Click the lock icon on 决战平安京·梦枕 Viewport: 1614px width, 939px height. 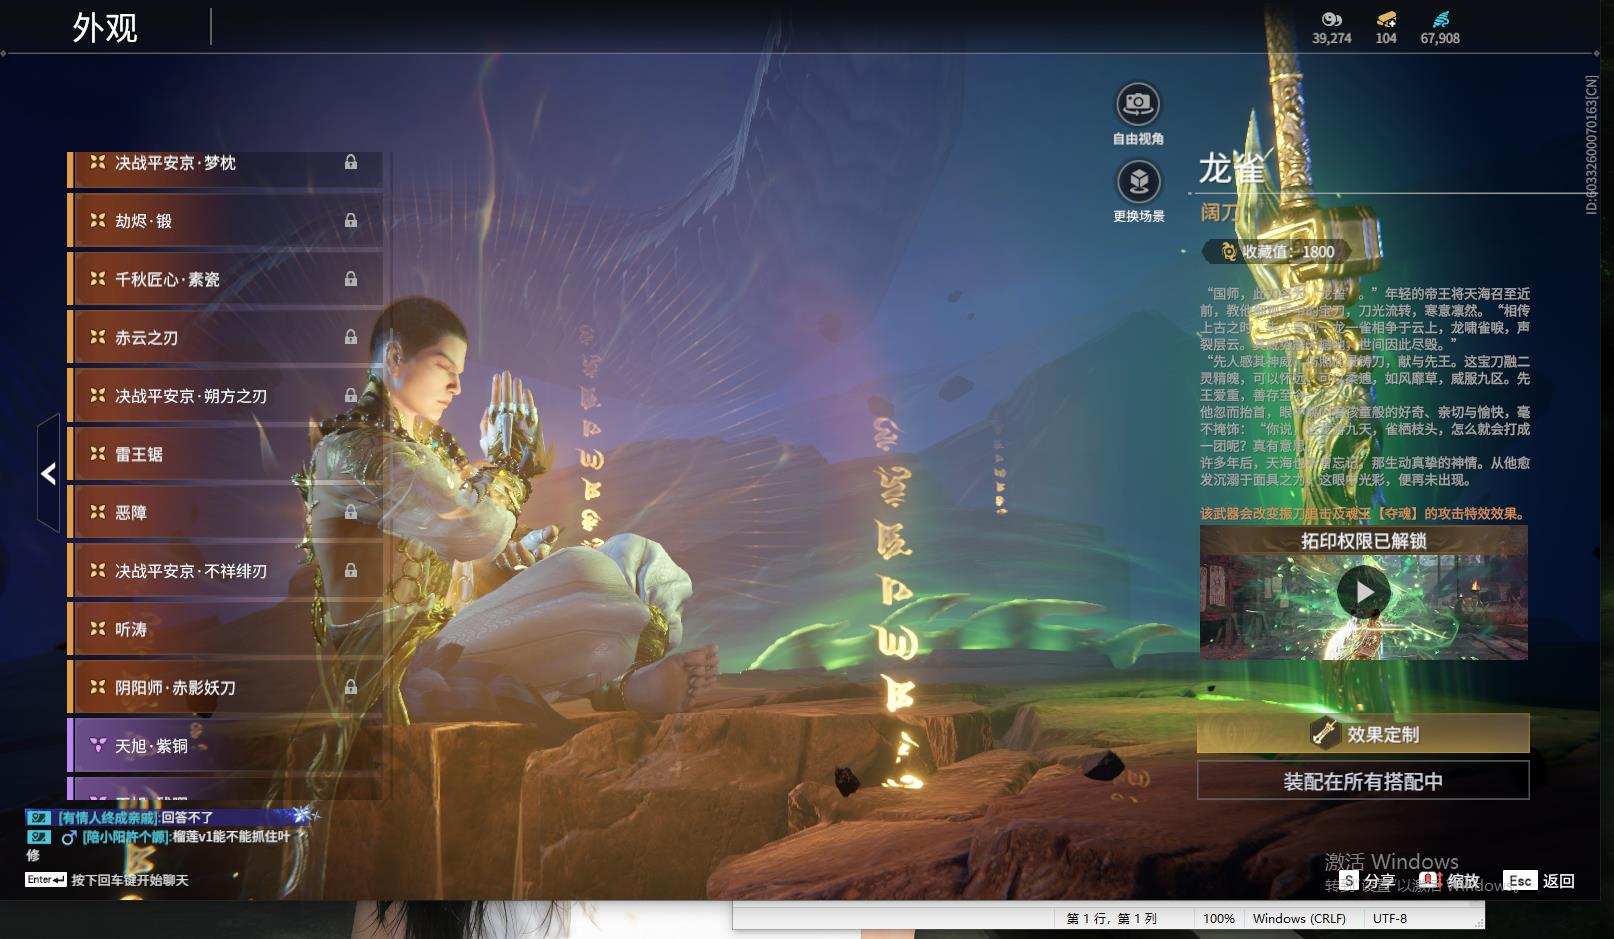click(x=351, y=162)
